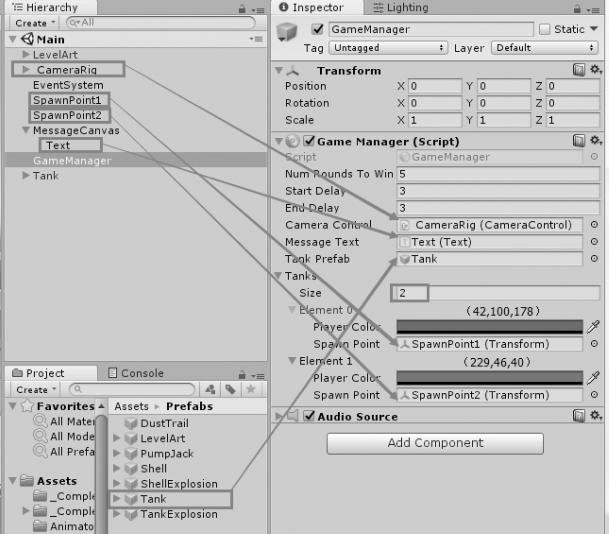Pick Element 1 player color with eyedropper
This screenshot has width=609, height=534.
593,377
